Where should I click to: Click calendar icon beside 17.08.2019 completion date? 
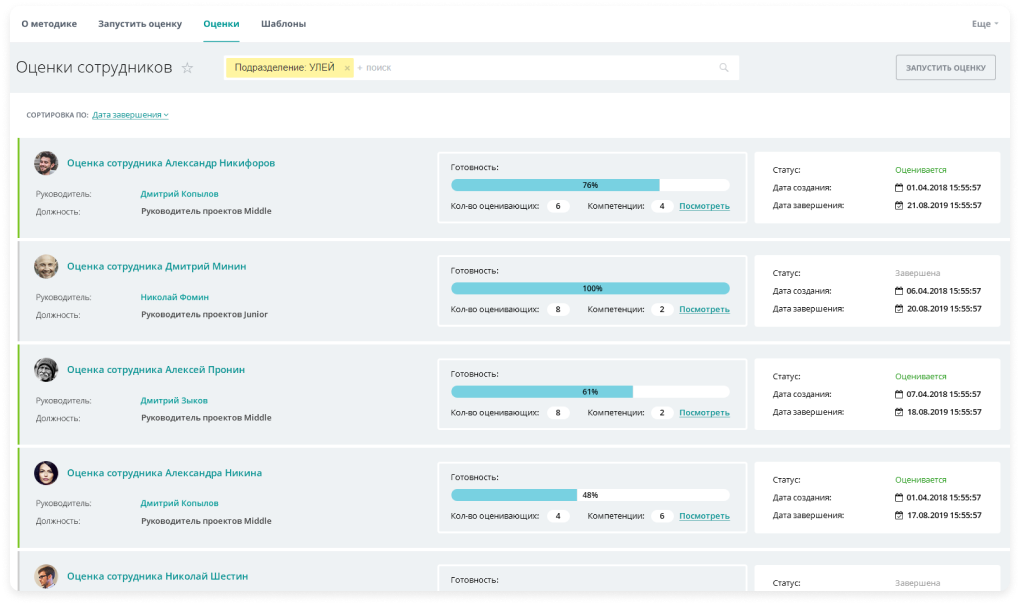click(899, 516)
